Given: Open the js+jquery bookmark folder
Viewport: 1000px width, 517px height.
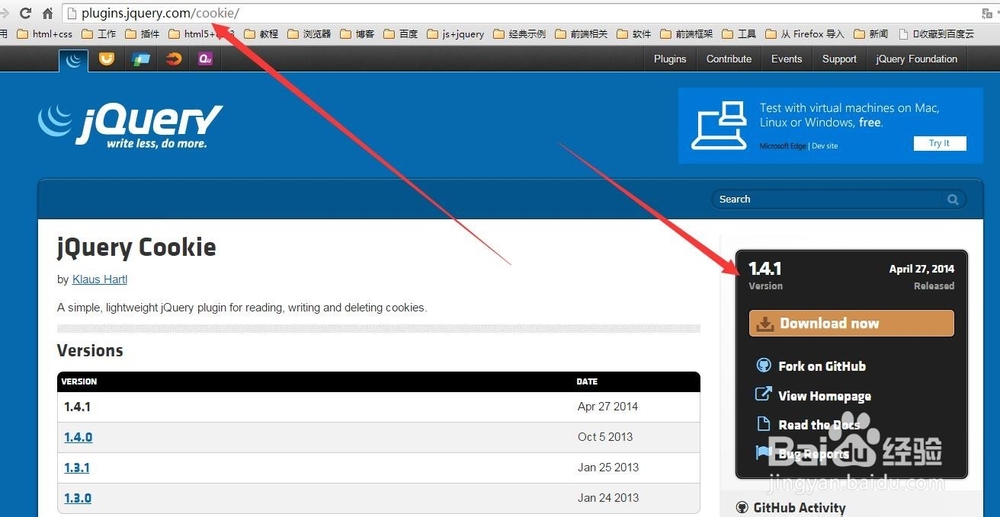Looking at the screenshot, I should click(455, 34).
